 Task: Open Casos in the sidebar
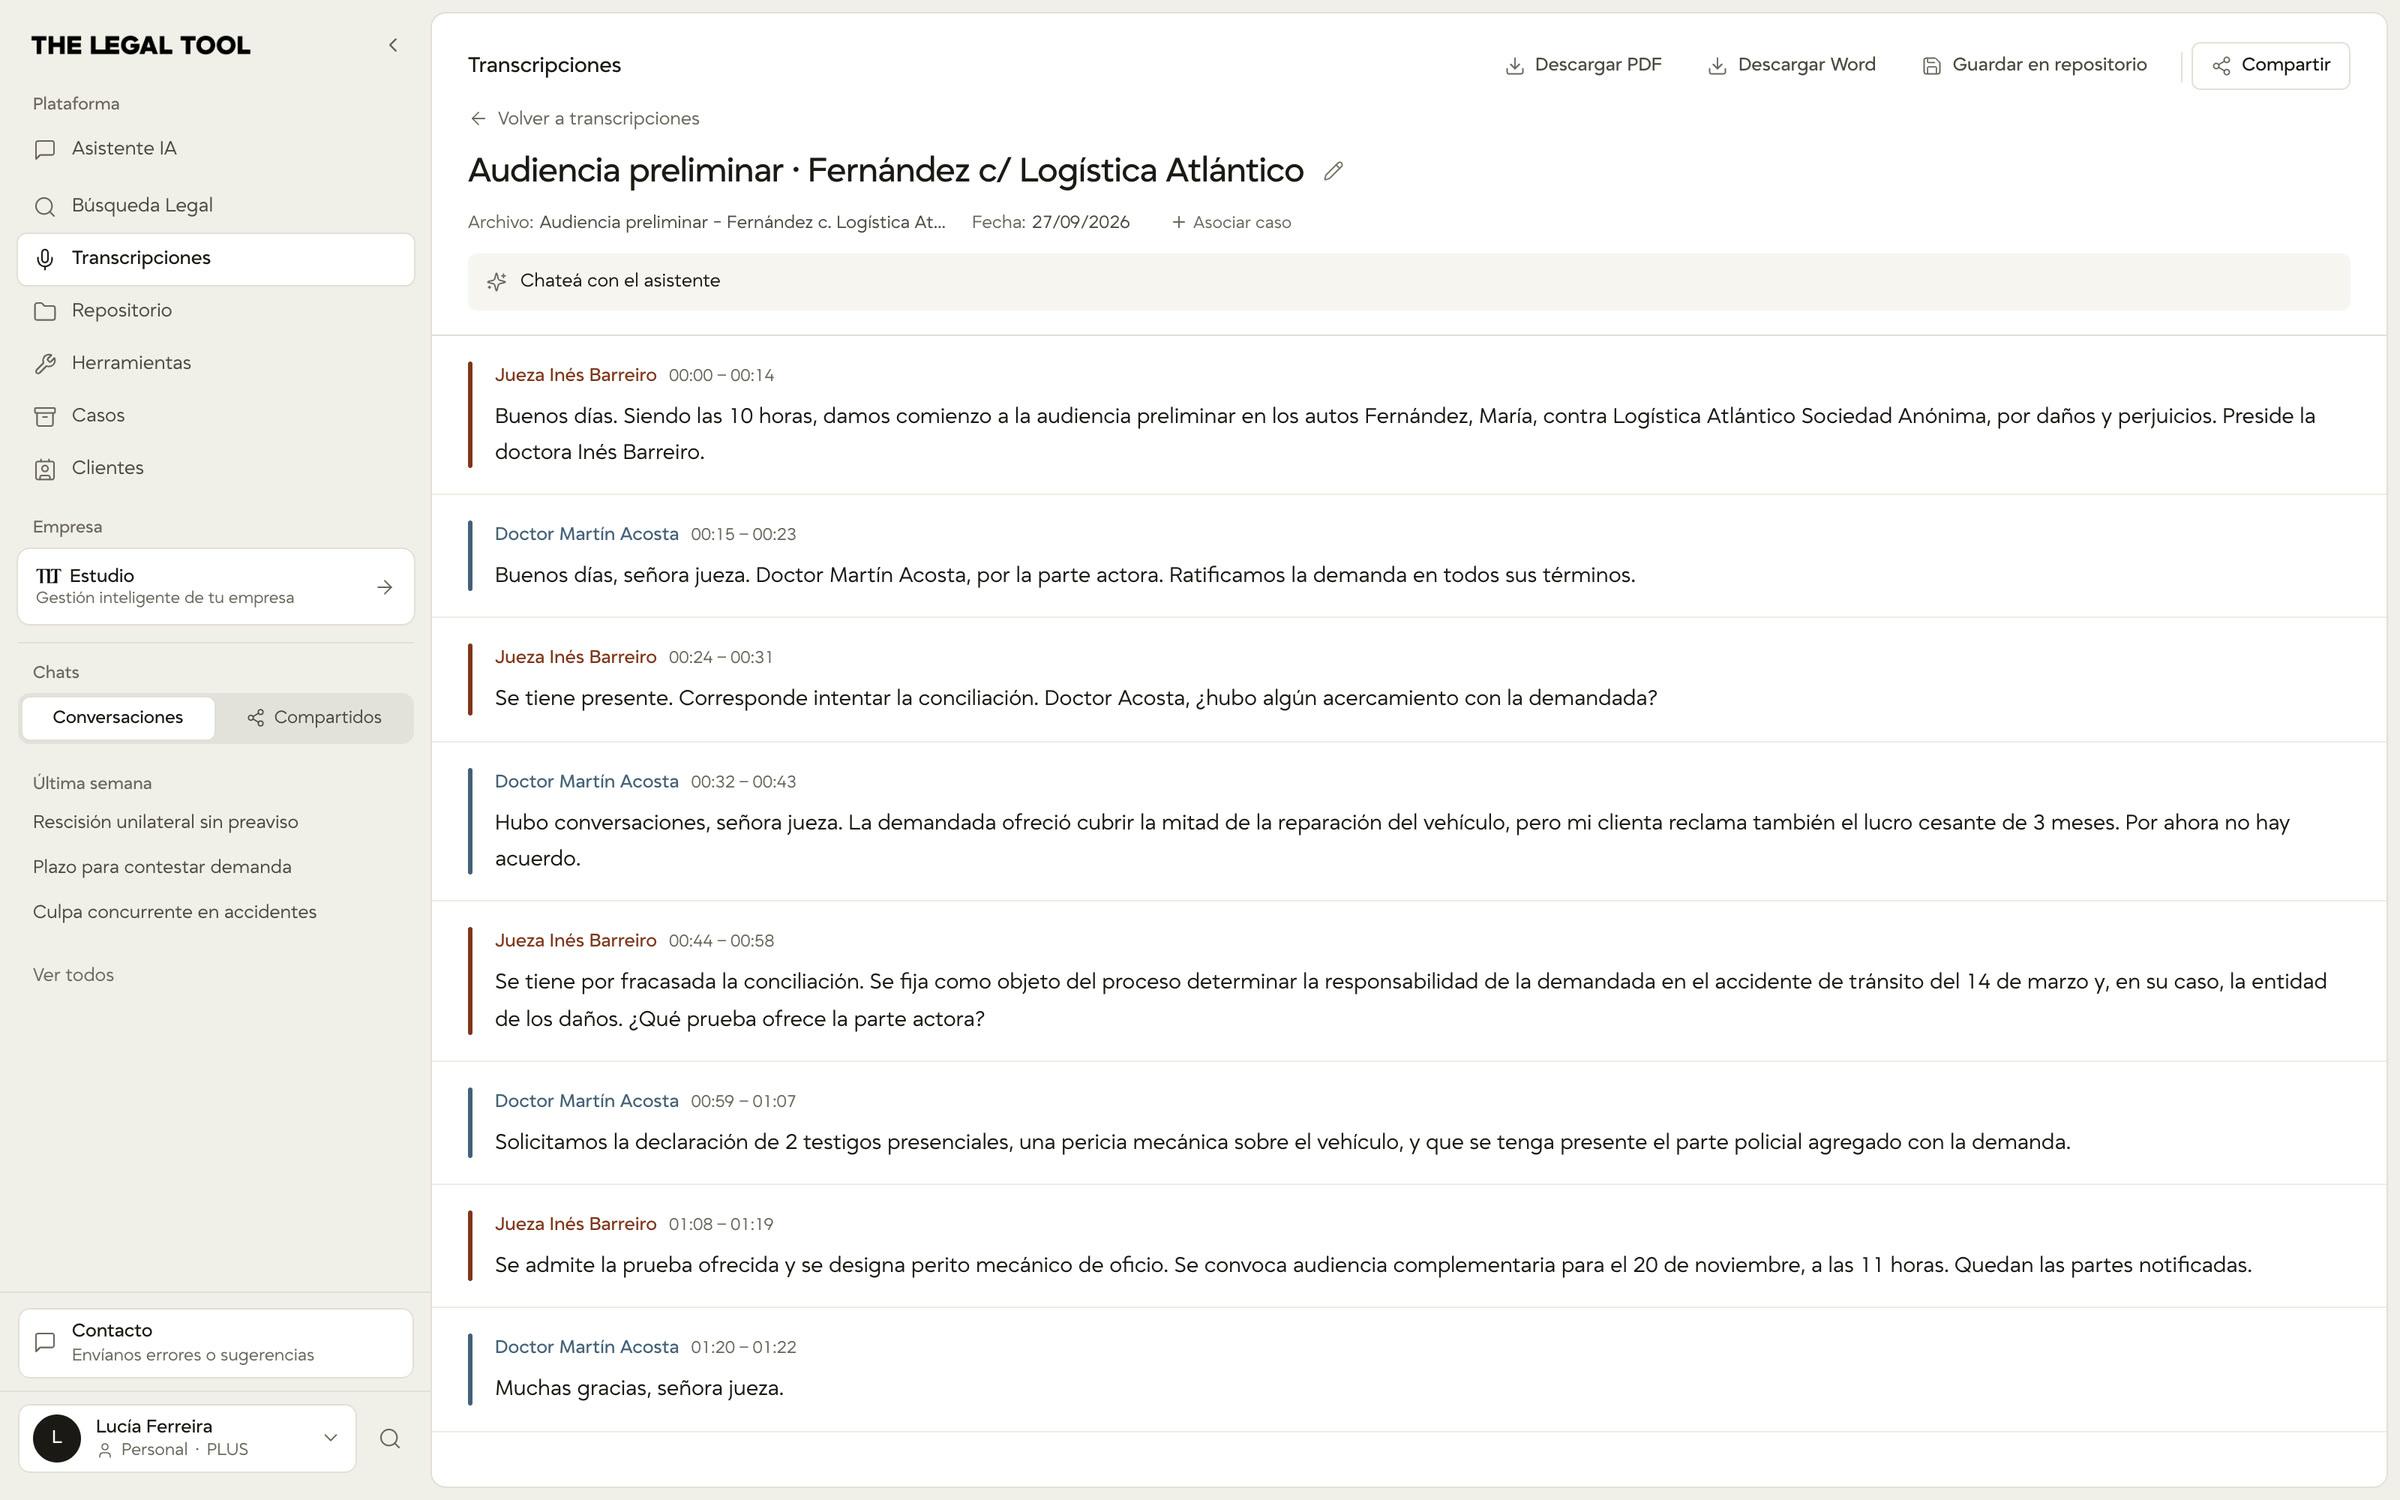click(x=215, y=416)
